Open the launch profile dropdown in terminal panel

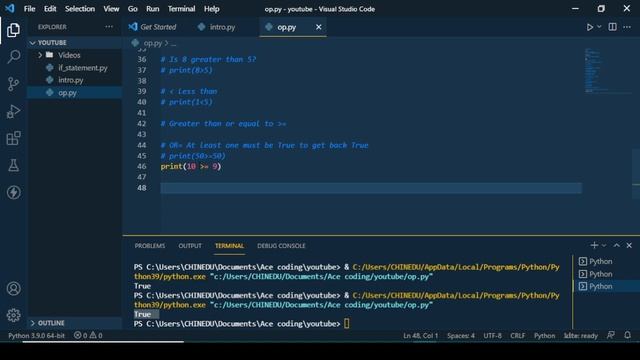[604, 245]
